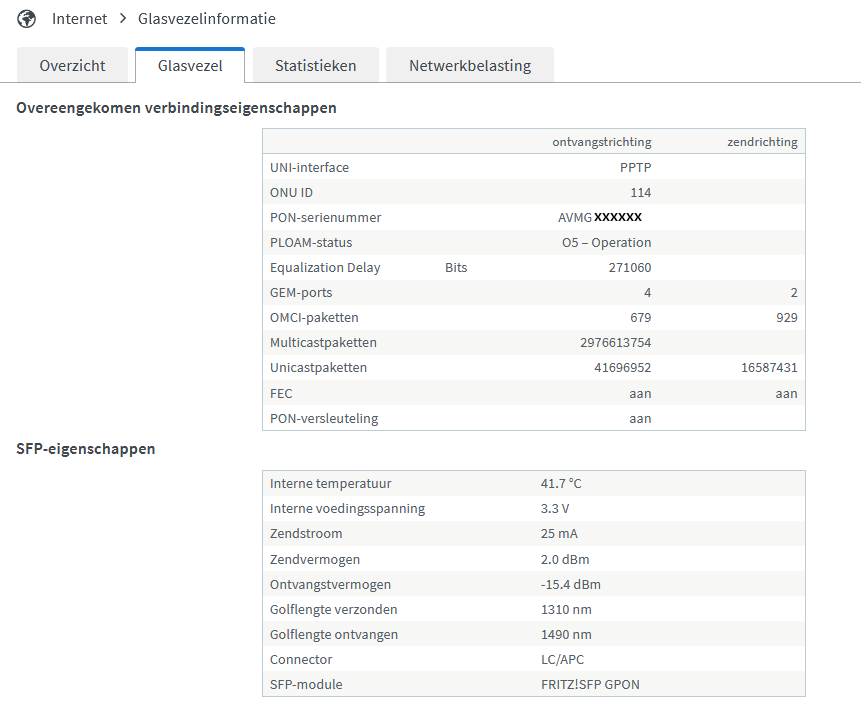861x709 pixels.
Task: Click the PON-versleuteling aan value
Action: click(x=640, y=418)
